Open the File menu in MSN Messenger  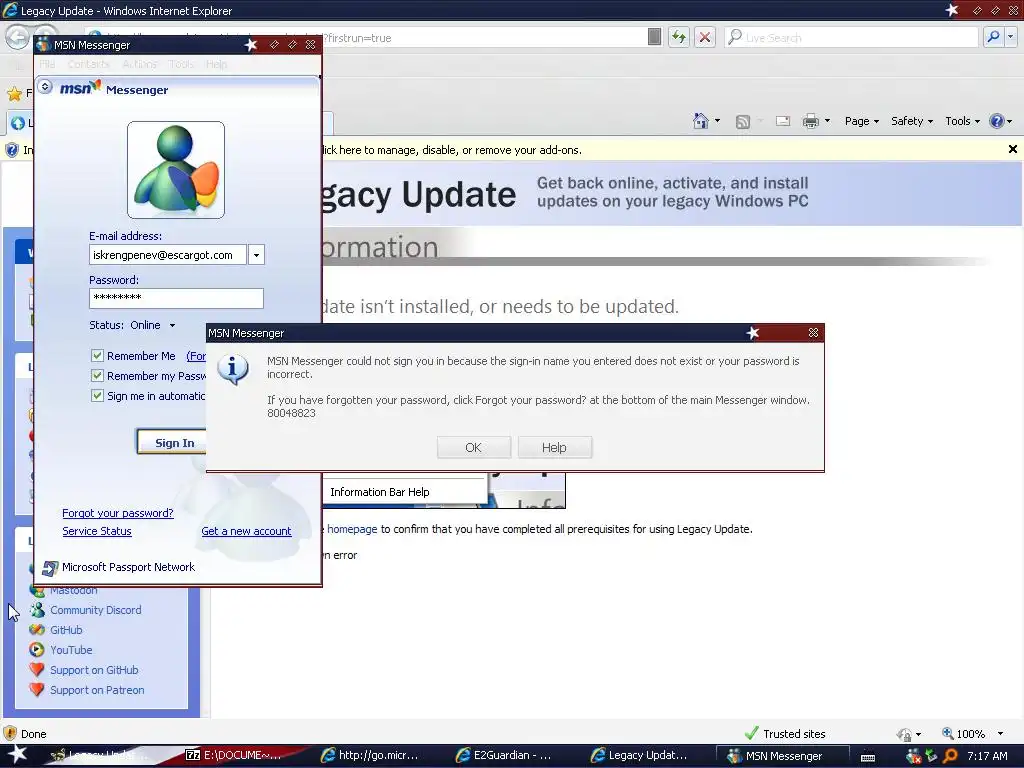point(47,64)
